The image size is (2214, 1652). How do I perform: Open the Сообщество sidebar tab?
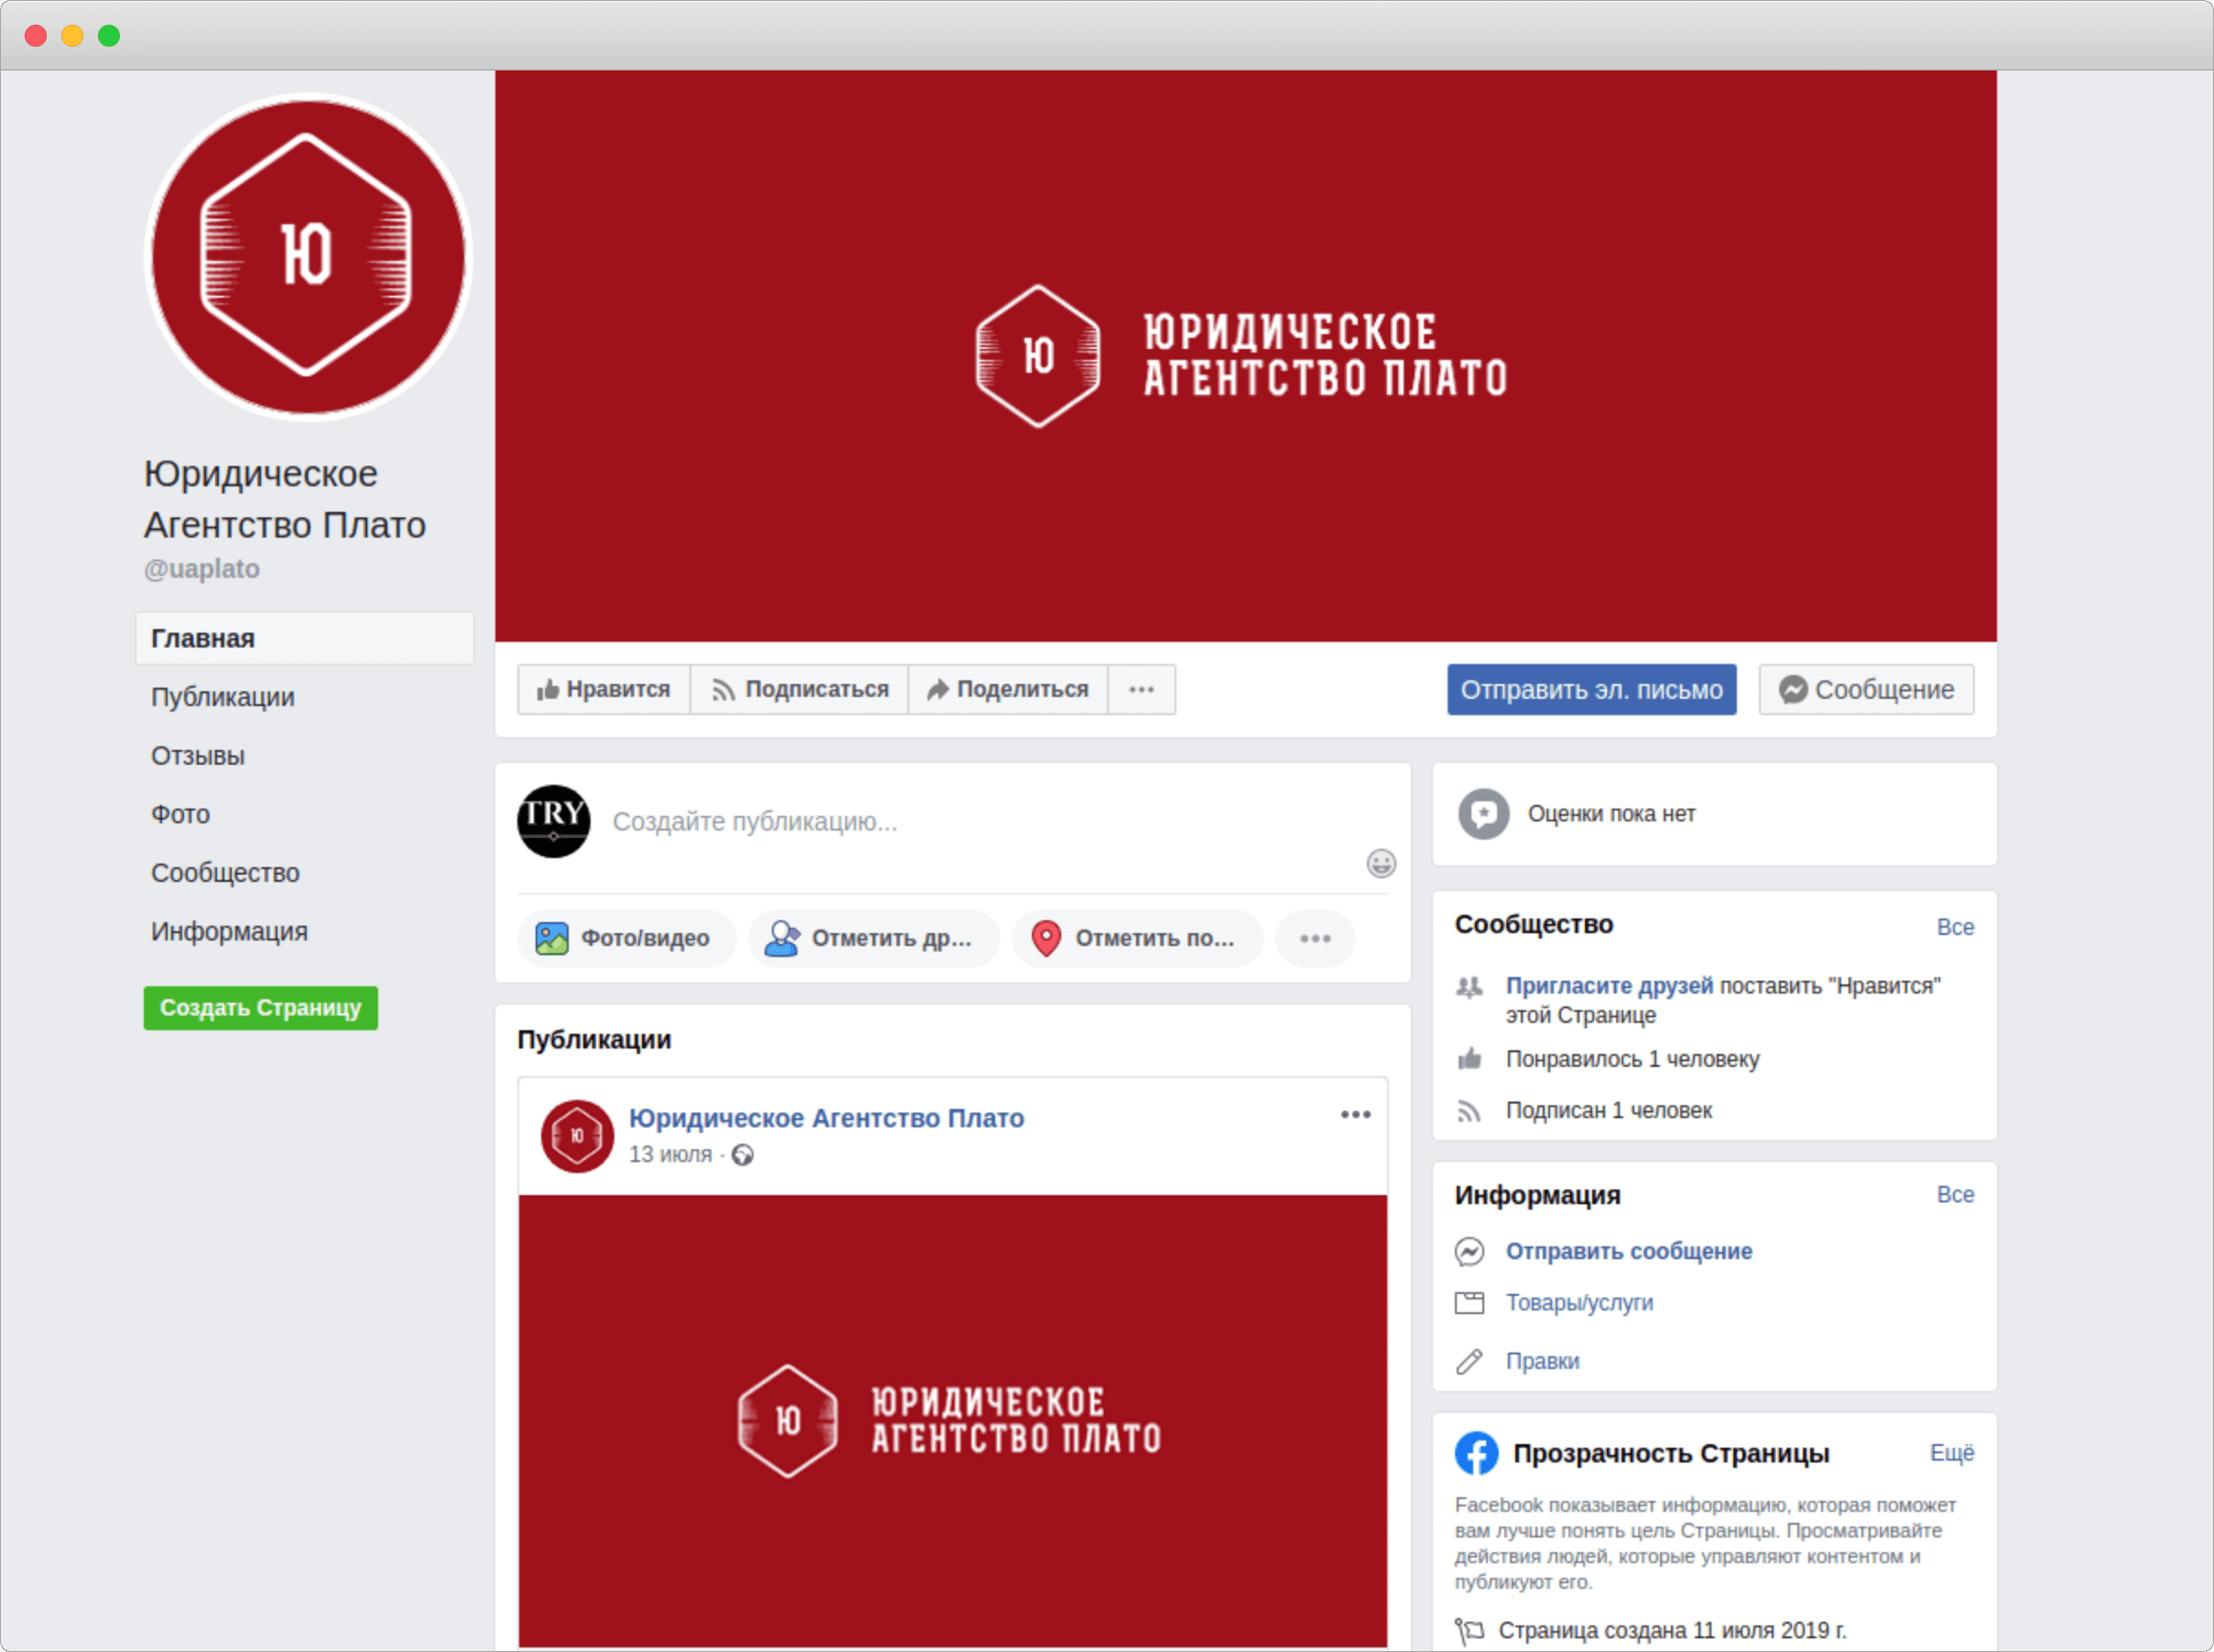(225, 872)
